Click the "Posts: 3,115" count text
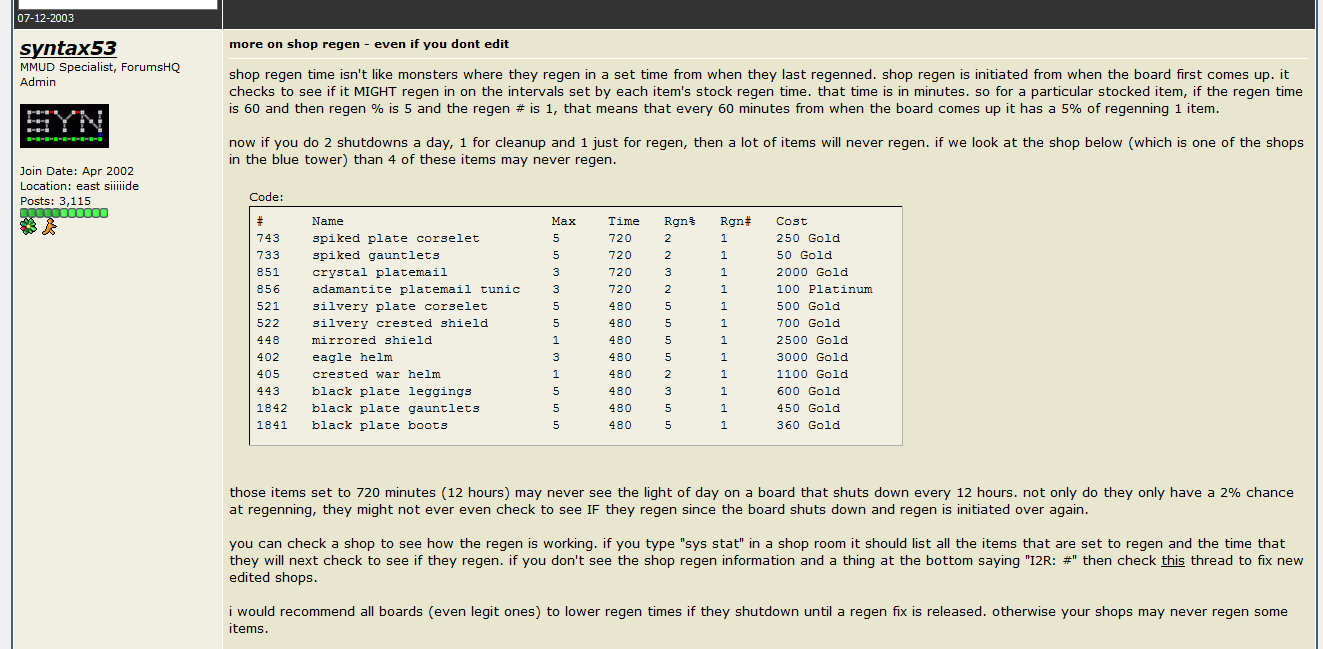Screen dimensions: 1323x649 pos(55,201)
